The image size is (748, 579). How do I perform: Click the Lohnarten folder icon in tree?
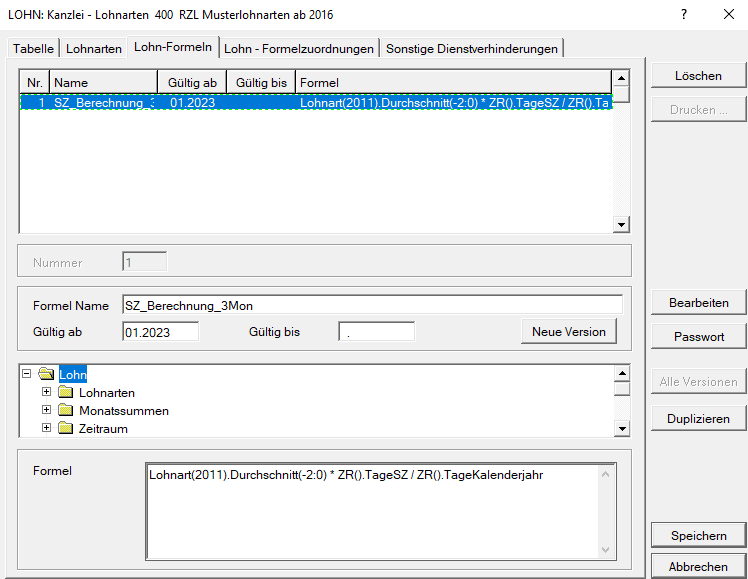(x=66, y=393)
